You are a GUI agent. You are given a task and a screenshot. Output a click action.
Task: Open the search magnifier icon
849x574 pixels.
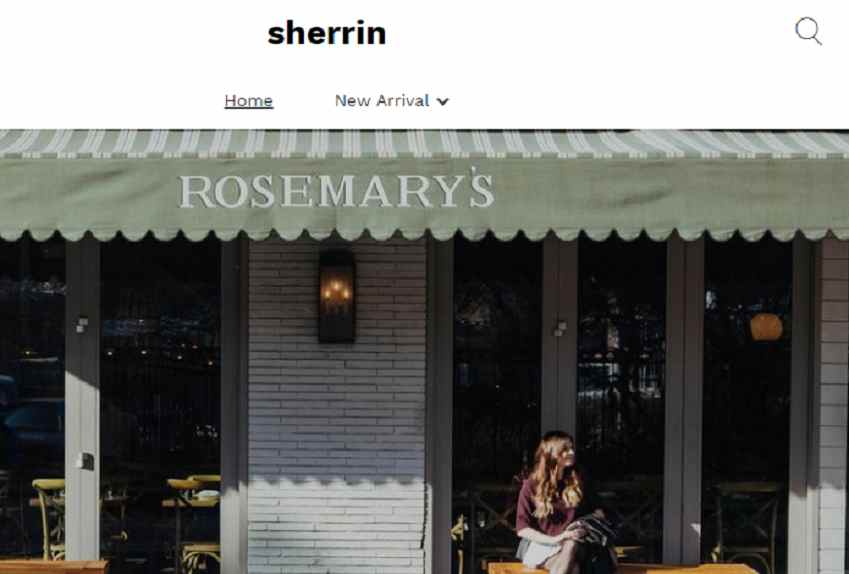(808, 31)
